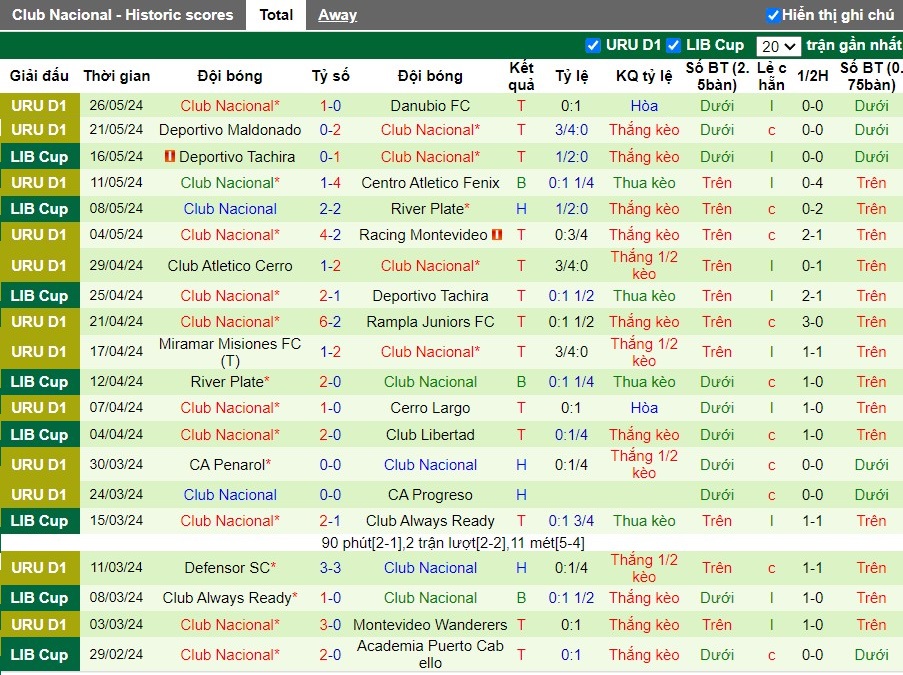Click the 0:1 3/4 odds value
Image resolution: width=903 pixels, height=675 pixels.
tap(571, 521)
